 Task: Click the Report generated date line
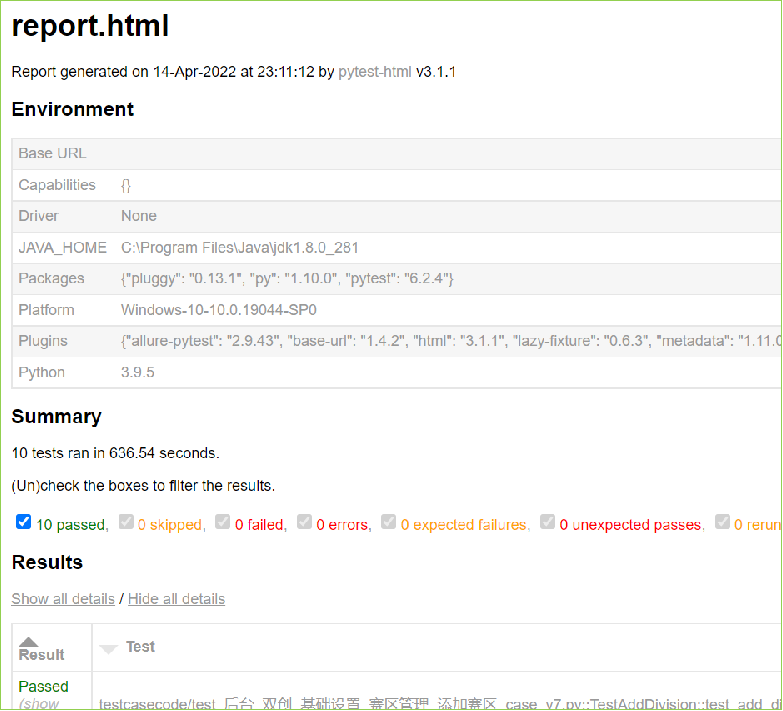[x=234, y=72]
